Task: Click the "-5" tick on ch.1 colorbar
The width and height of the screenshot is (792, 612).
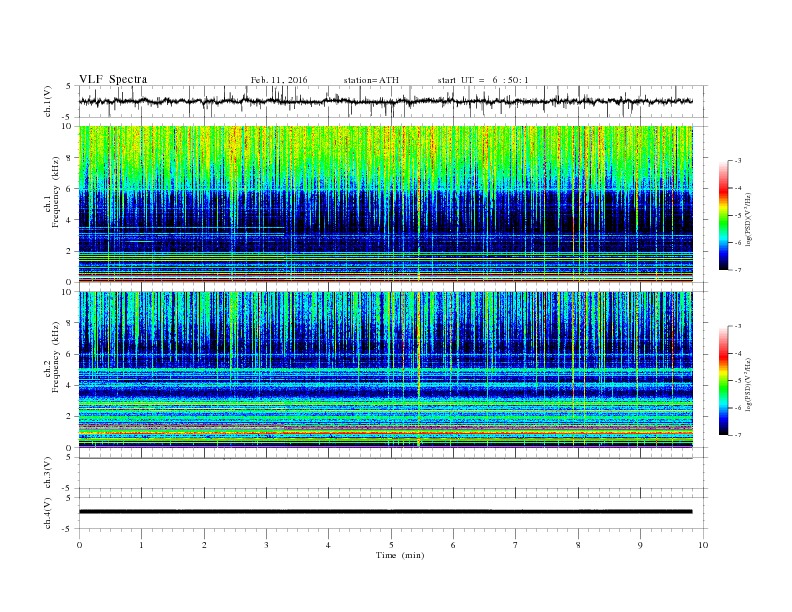Action: point(737,216)
